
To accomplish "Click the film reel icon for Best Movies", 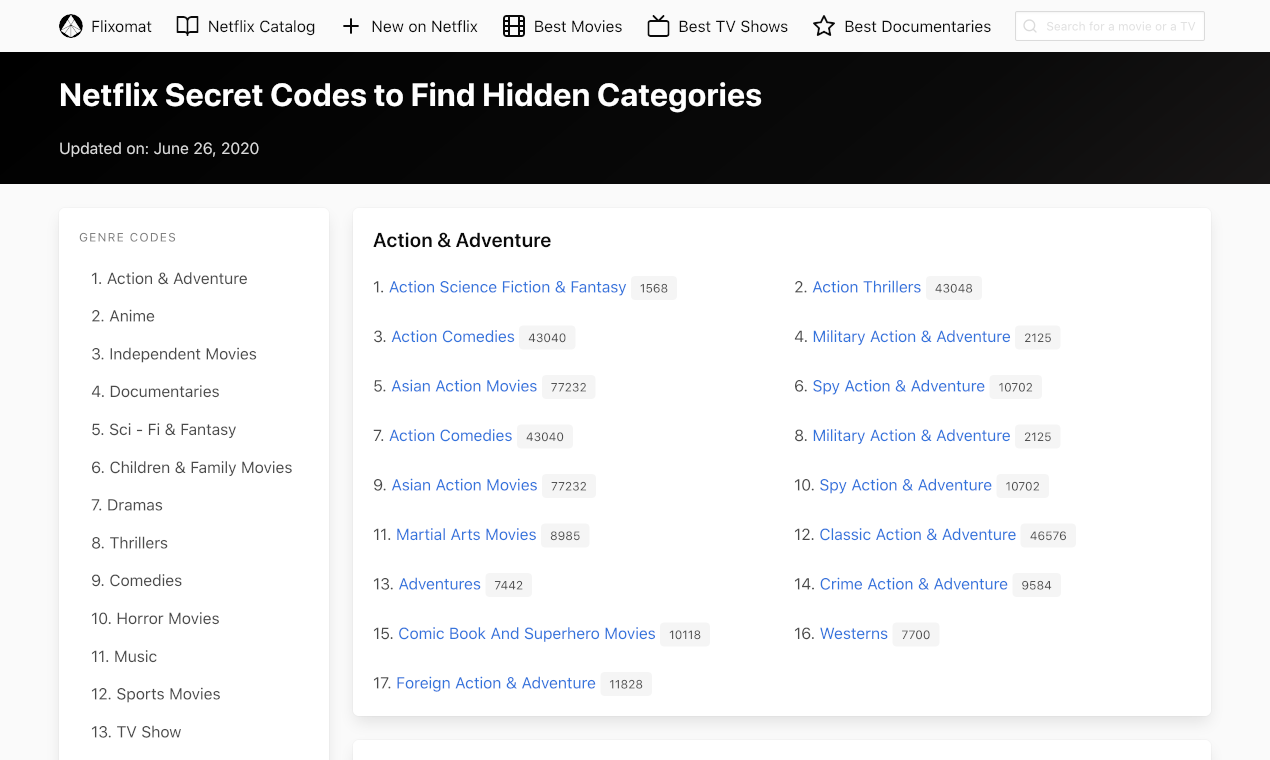I will (x=513, y=25).
